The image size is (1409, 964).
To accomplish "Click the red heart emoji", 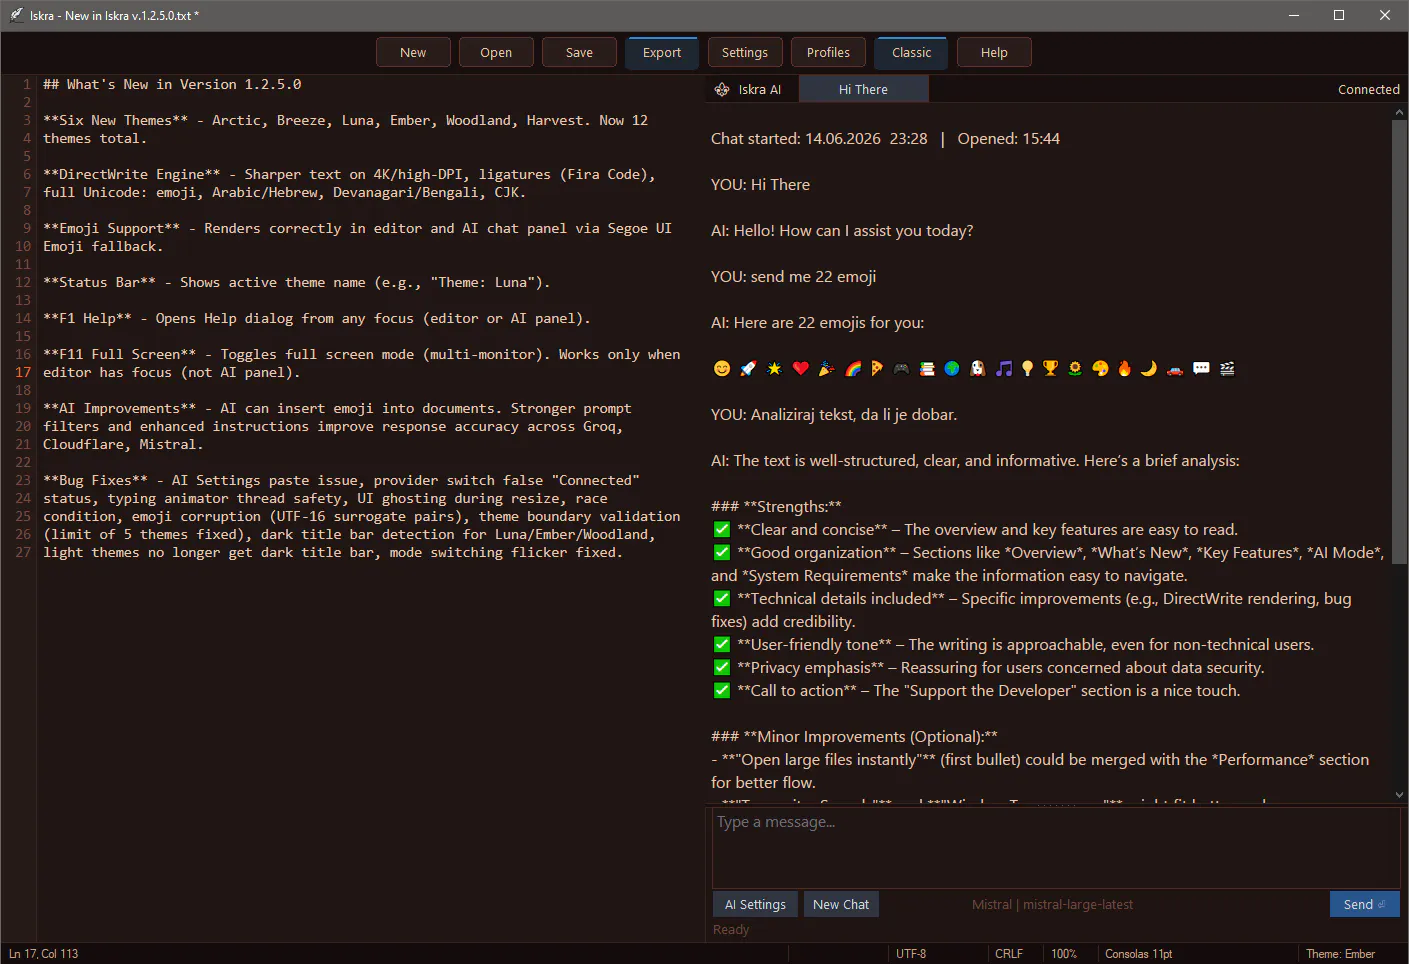I will click(x=801, y=368).
